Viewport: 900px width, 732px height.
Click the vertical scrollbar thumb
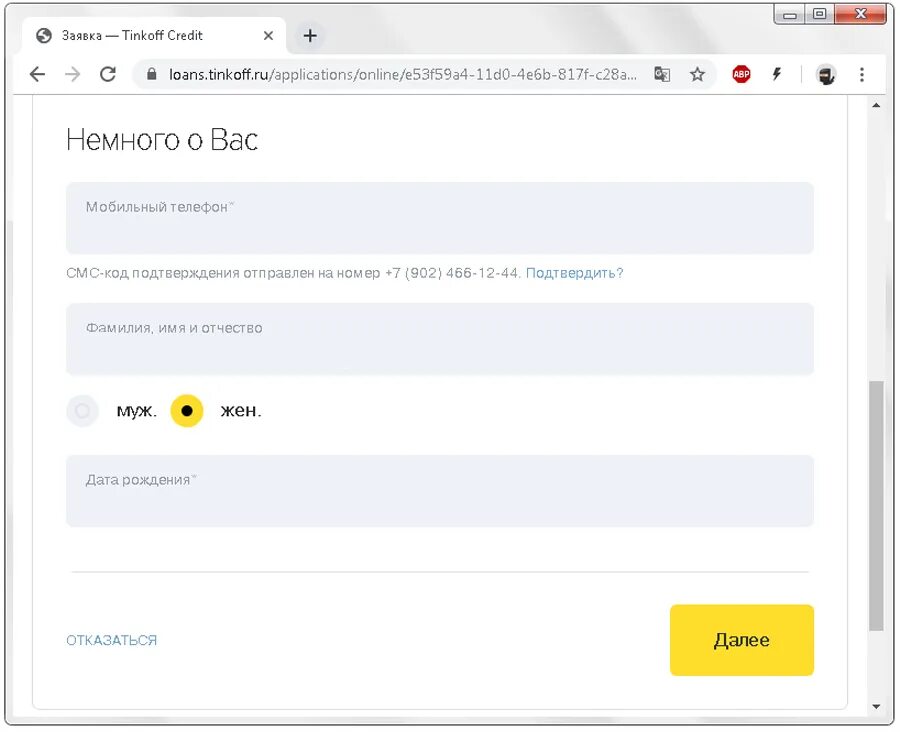pos(876,505)
